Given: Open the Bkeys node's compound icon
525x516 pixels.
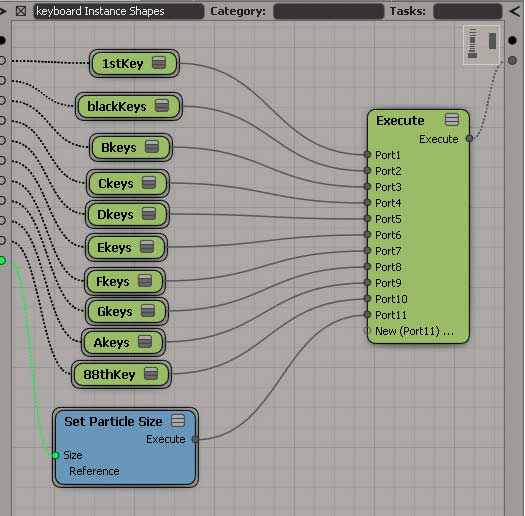Looking at the screenshot, I should tap(152, 147).
